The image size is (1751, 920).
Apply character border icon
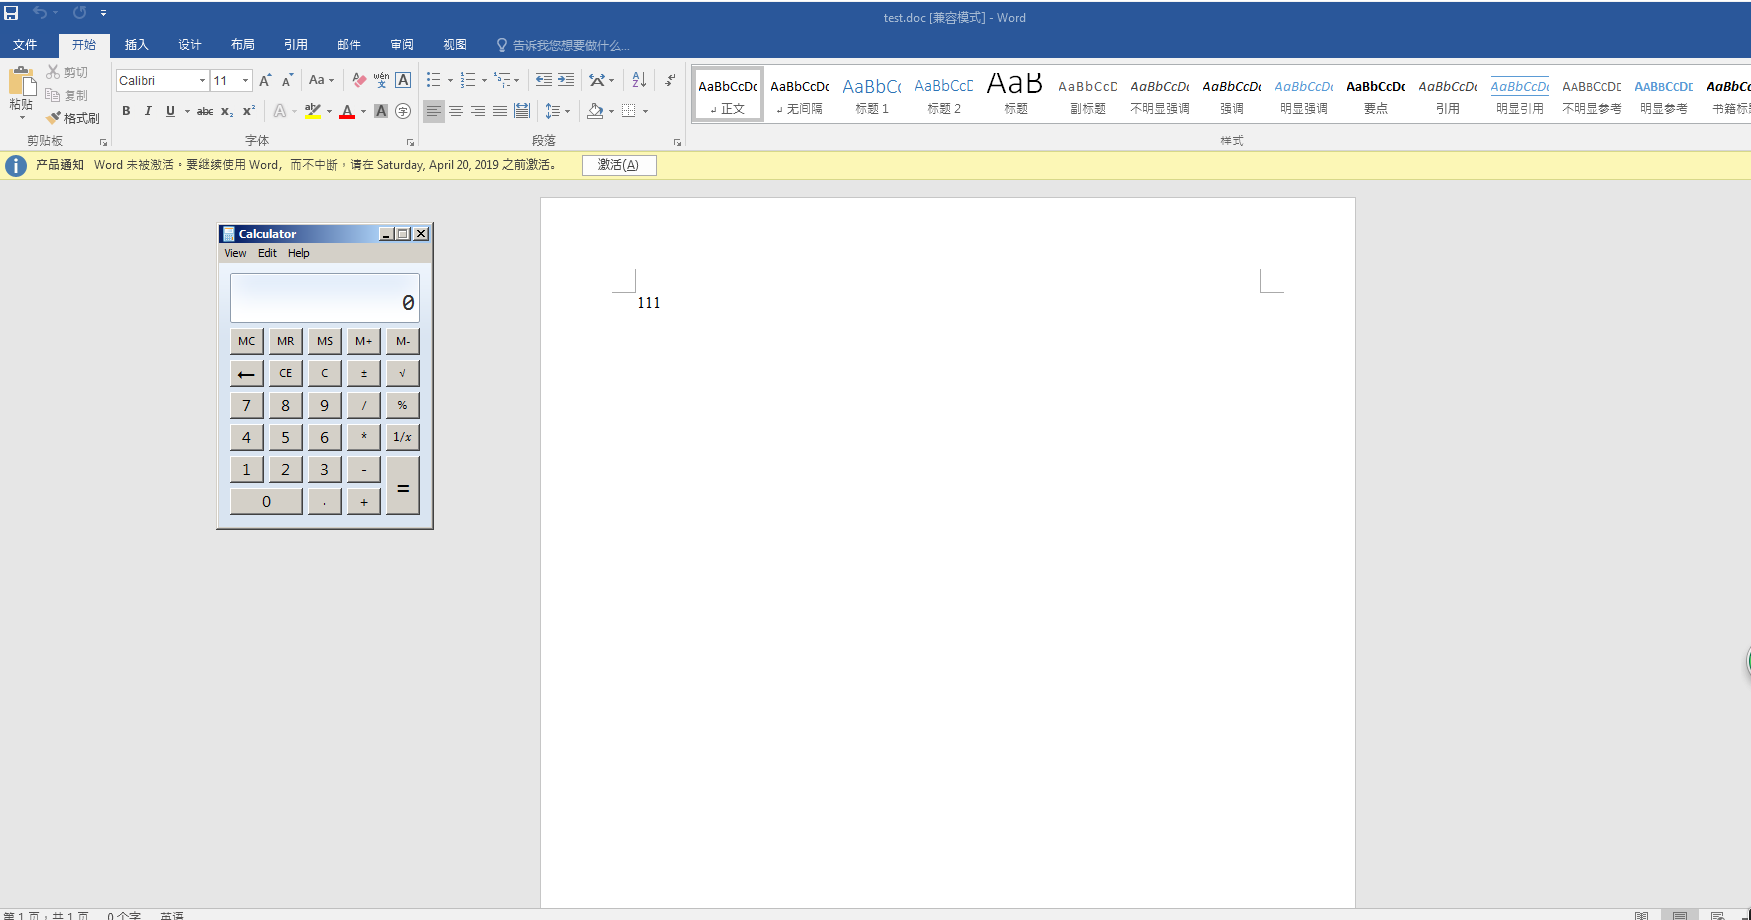tap(403, 80)
